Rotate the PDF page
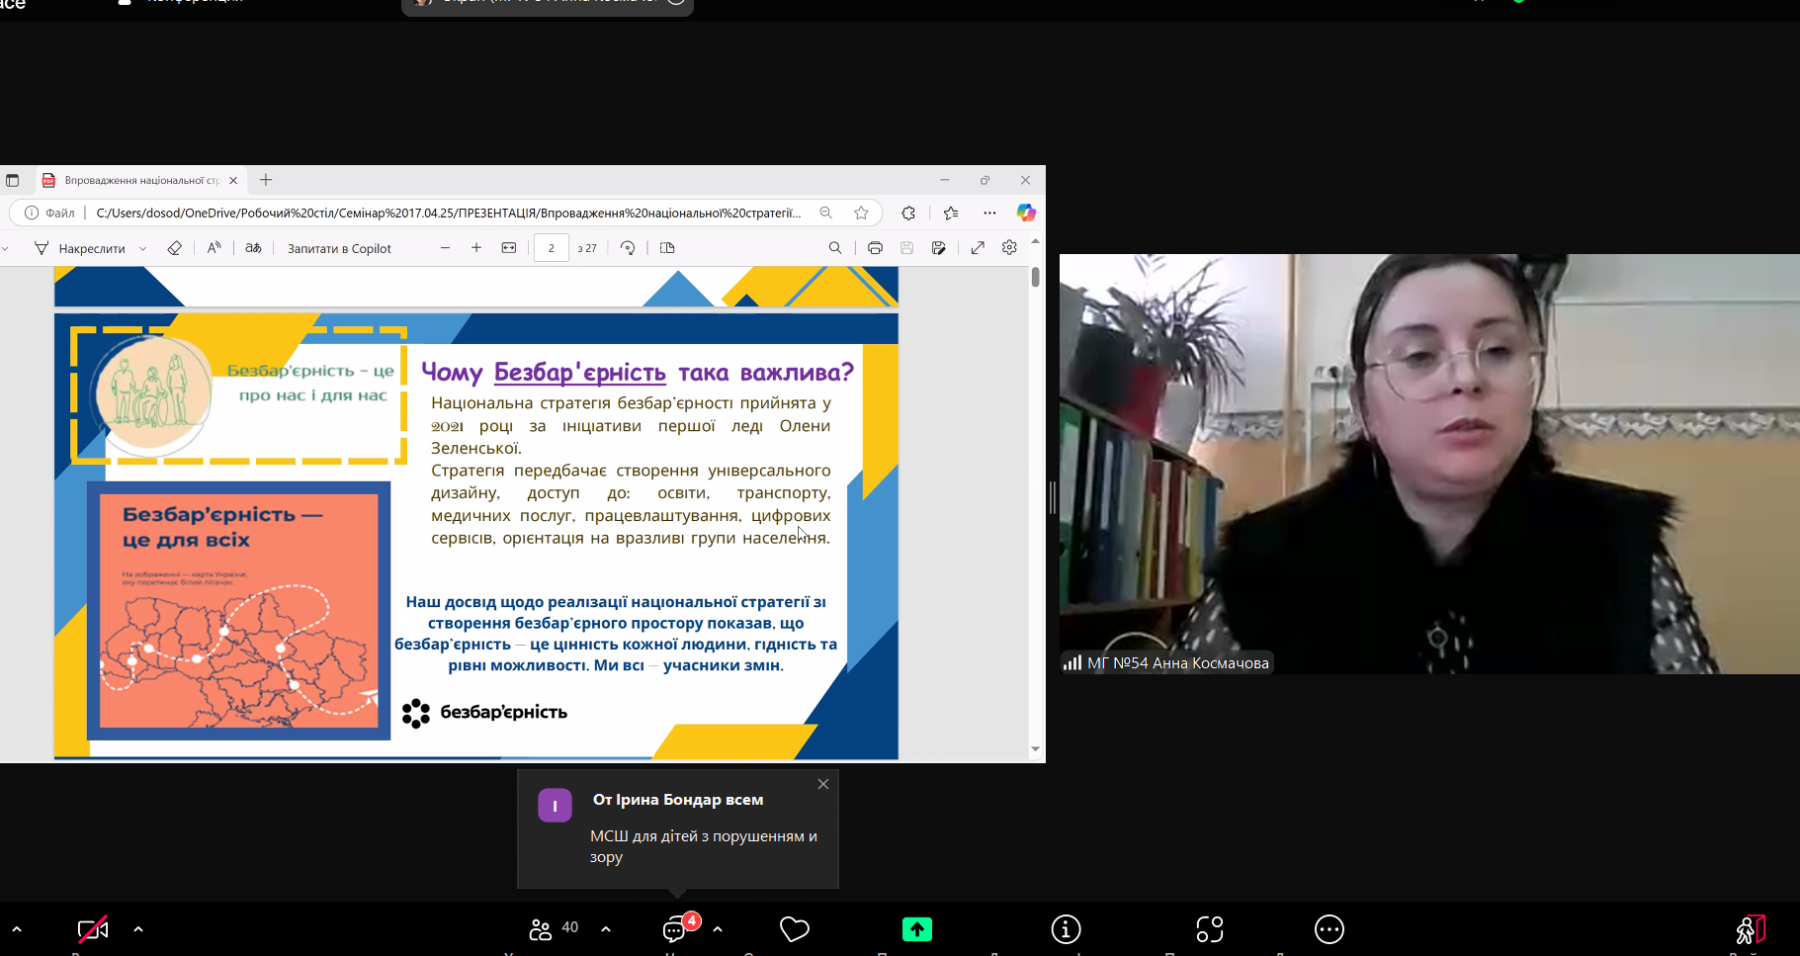 pyautogui.click(x=627, y=248)
